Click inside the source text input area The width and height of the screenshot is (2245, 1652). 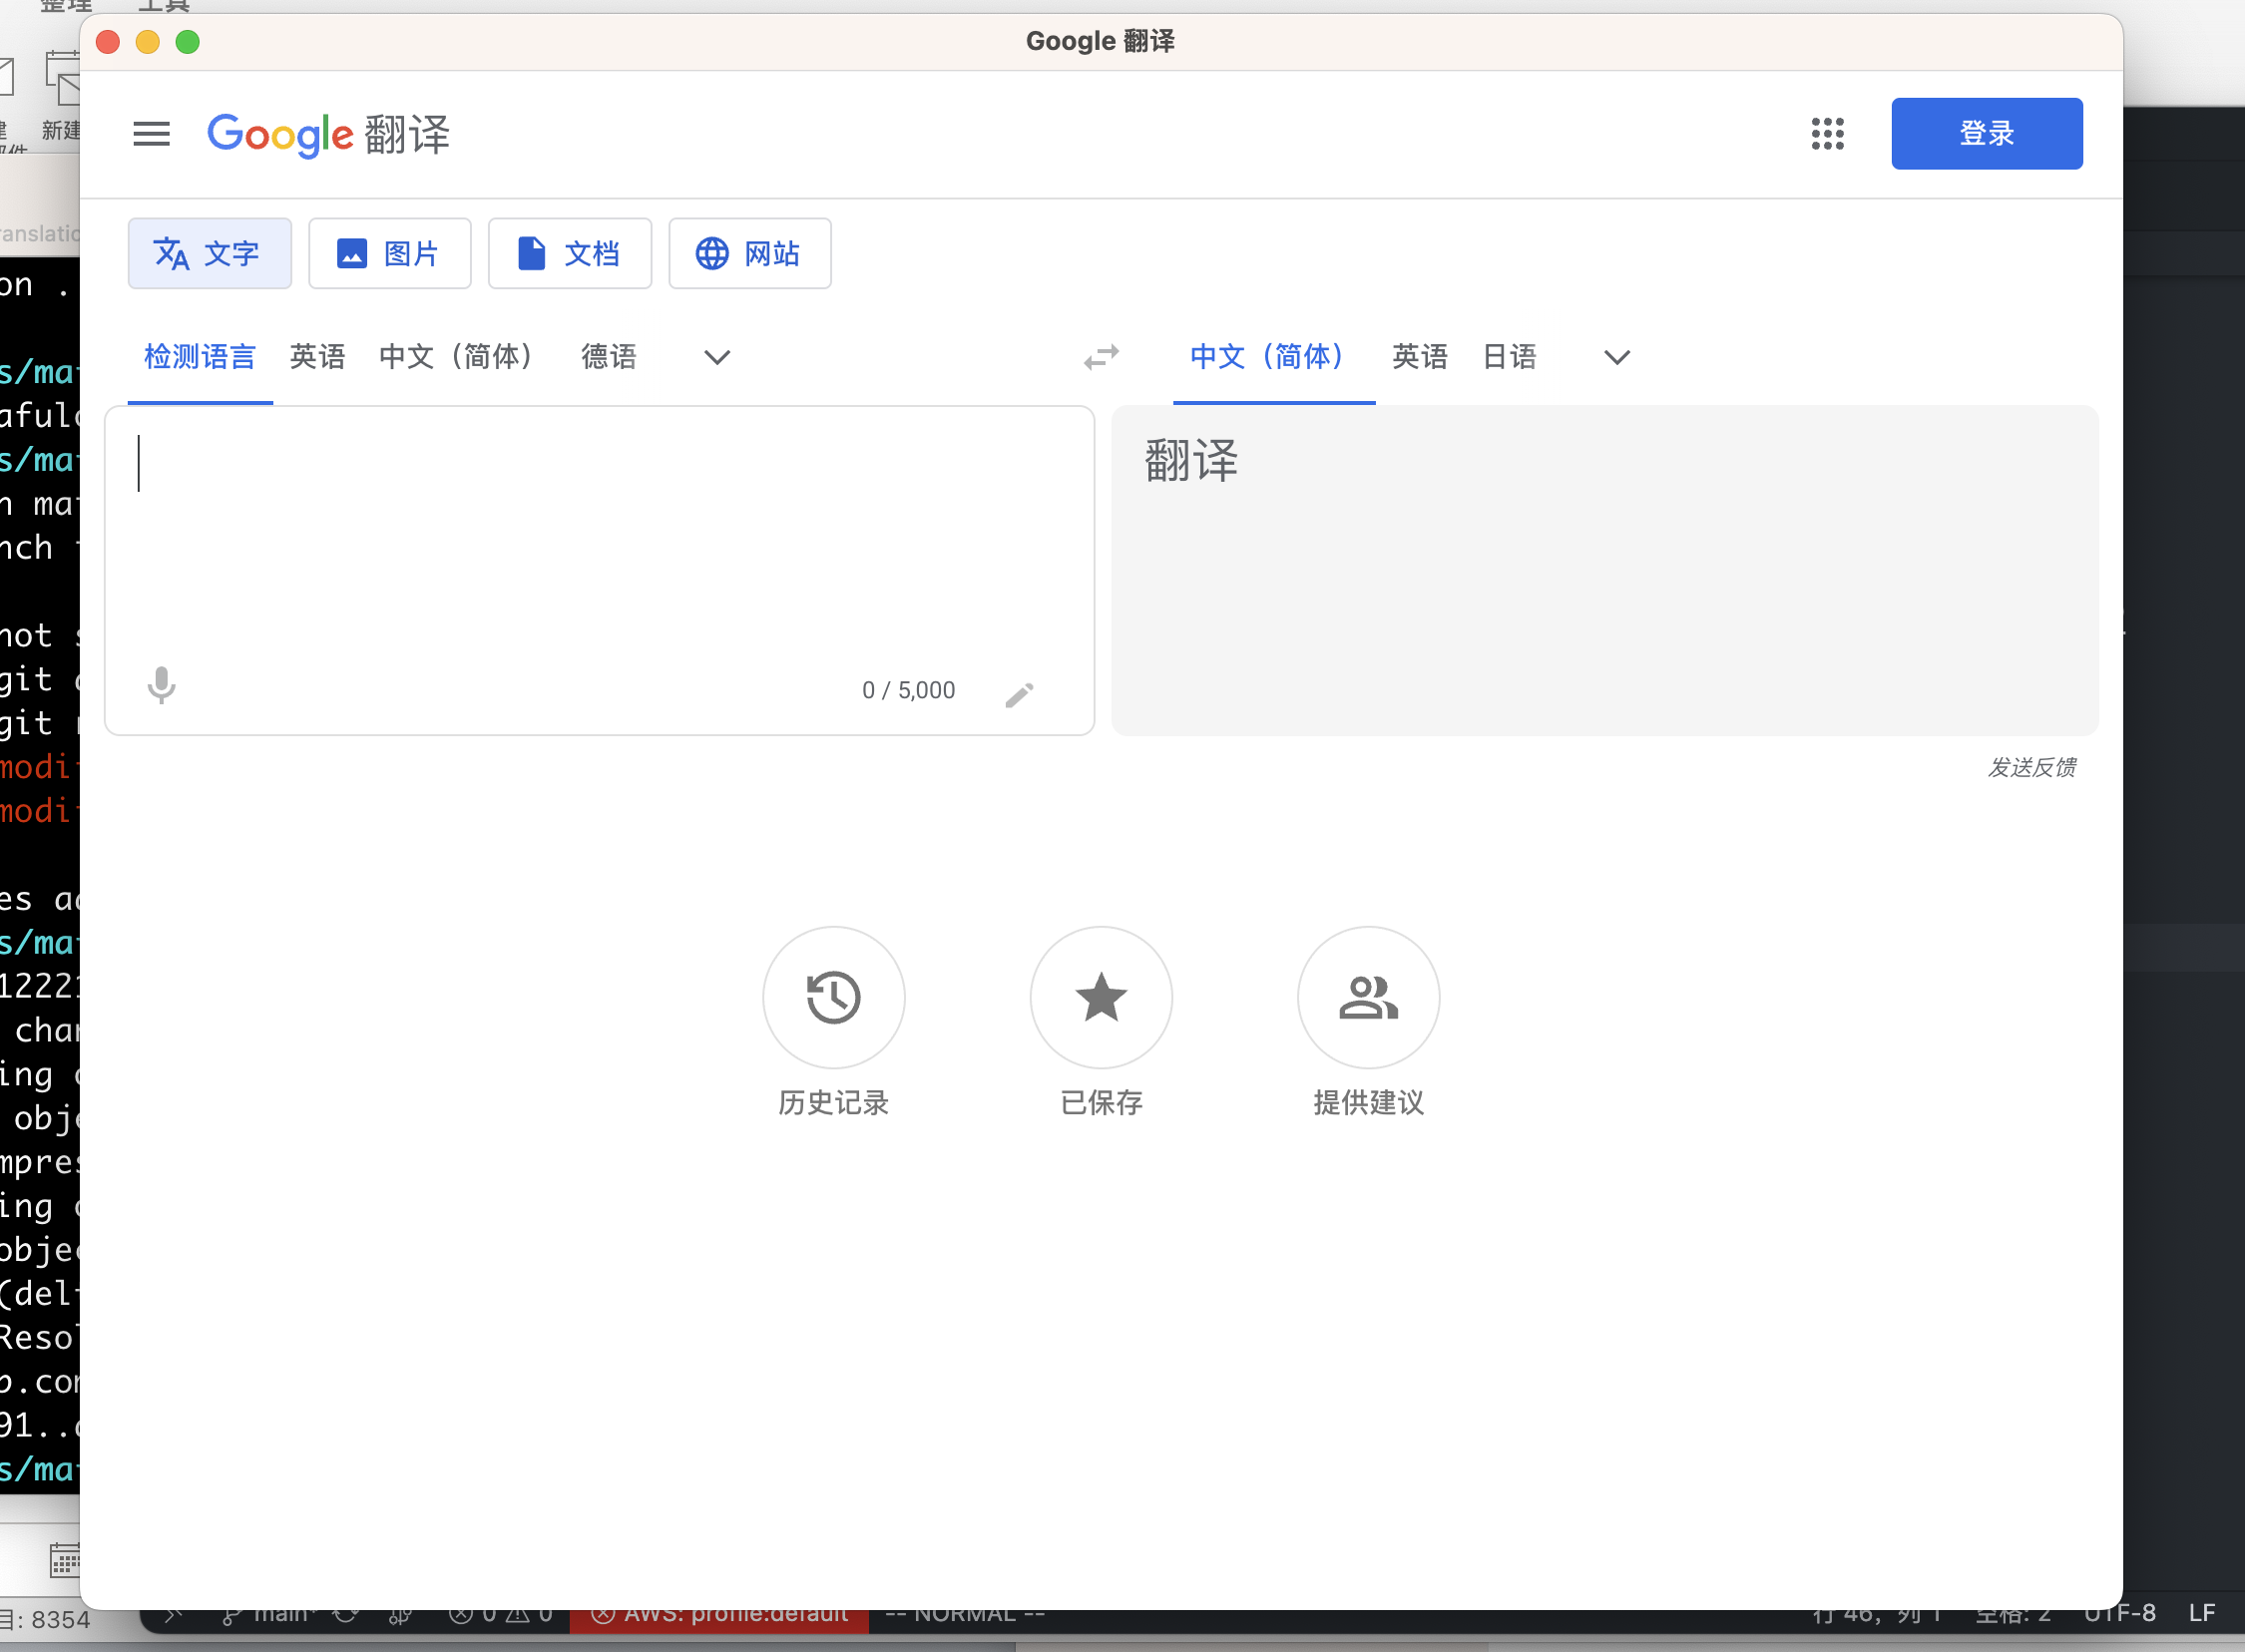pos(598,540)
